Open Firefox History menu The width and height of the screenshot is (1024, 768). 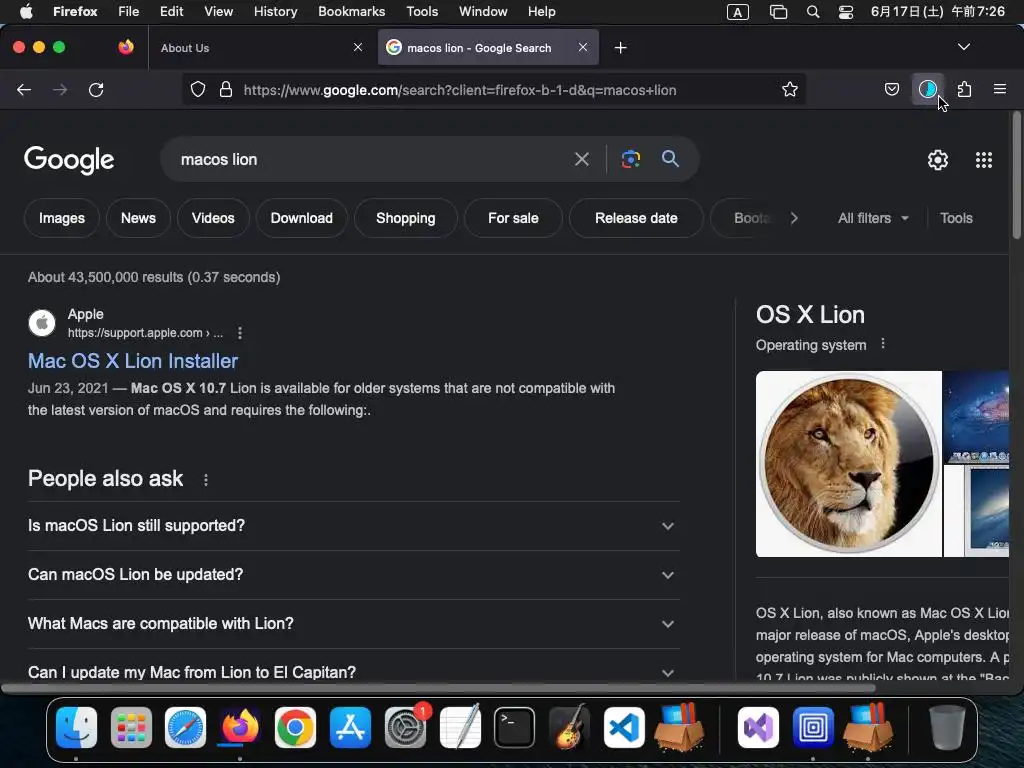point(275,12)
